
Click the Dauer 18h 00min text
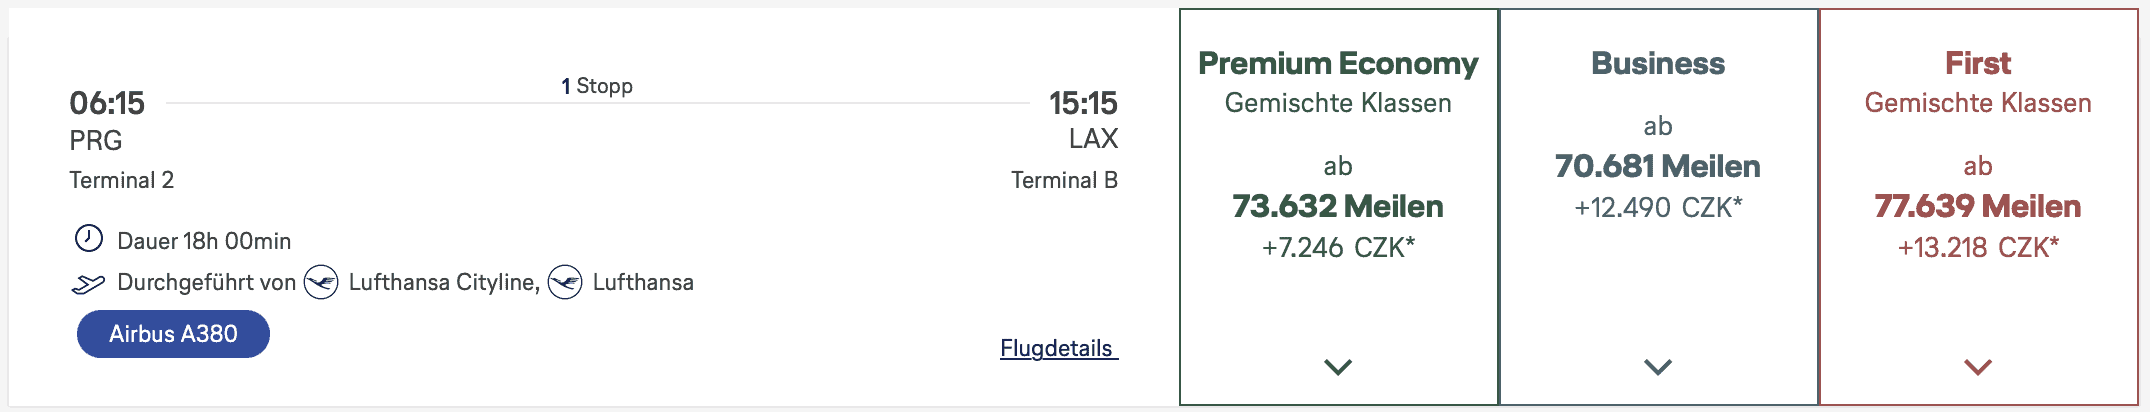point(204,241)
